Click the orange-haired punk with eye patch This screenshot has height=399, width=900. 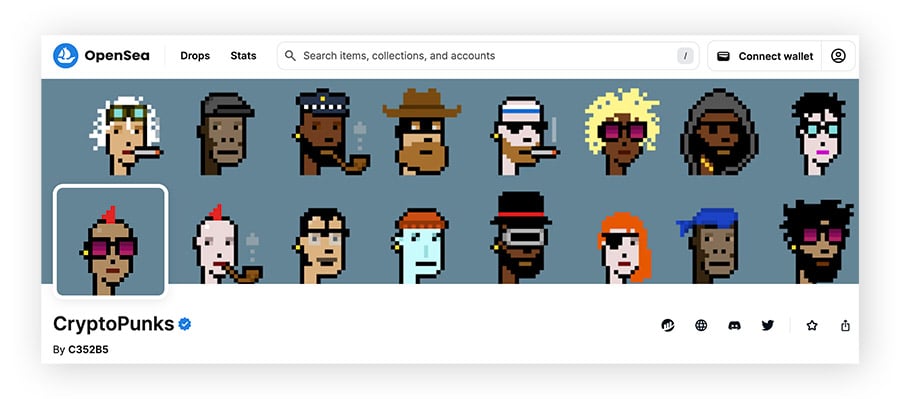click(x=624, y=248)
